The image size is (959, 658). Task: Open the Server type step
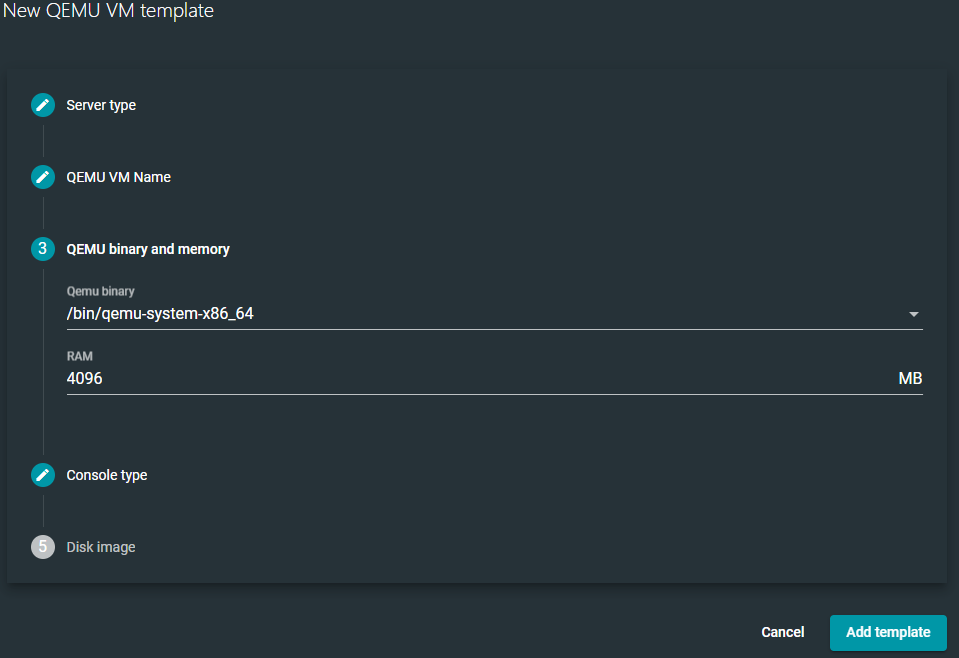101,105
